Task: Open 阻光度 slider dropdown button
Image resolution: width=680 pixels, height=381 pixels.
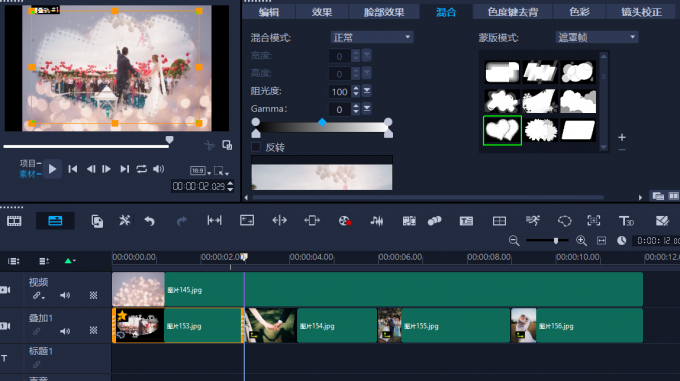Action: coord(367,91)
